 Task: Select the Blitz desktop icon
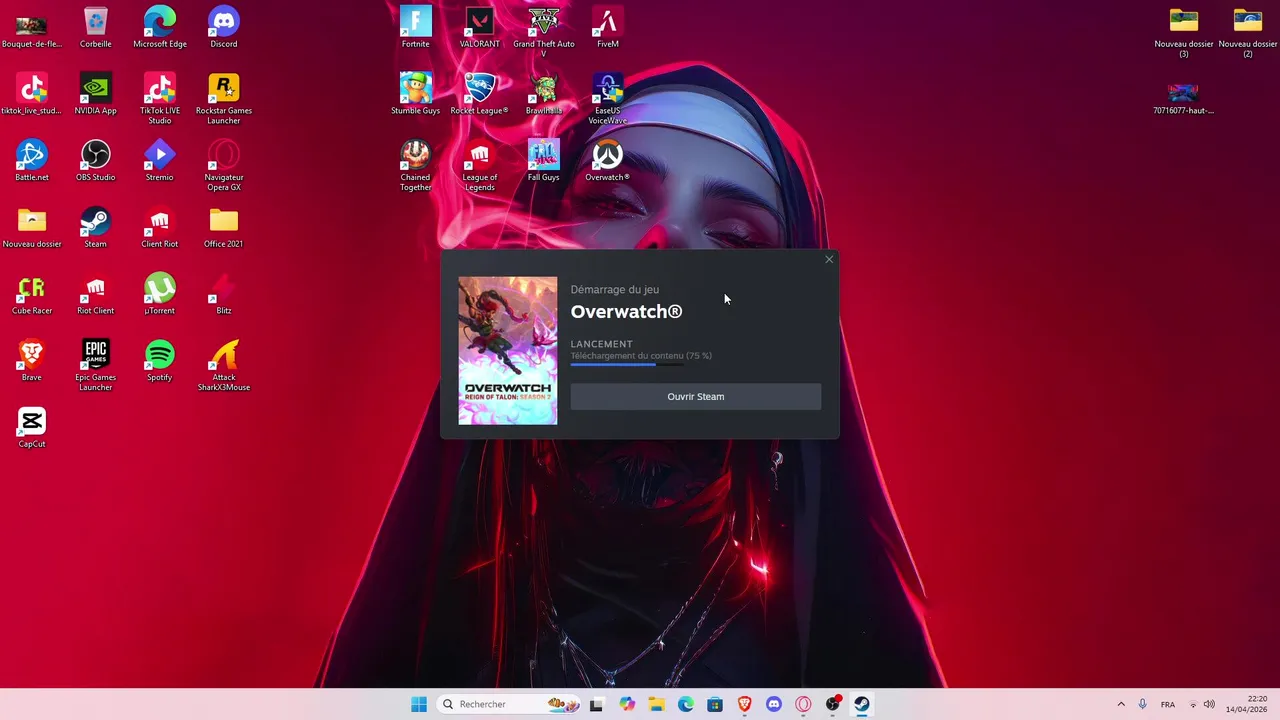[x=224, y=294]
